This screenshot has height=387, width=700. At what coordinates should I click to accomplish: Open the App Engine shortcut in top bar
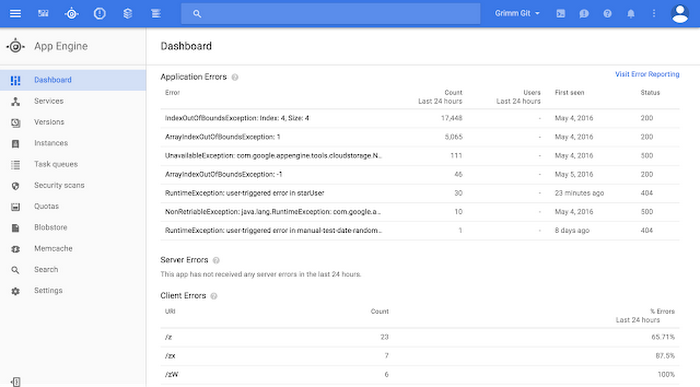click(x=71, y=14)
